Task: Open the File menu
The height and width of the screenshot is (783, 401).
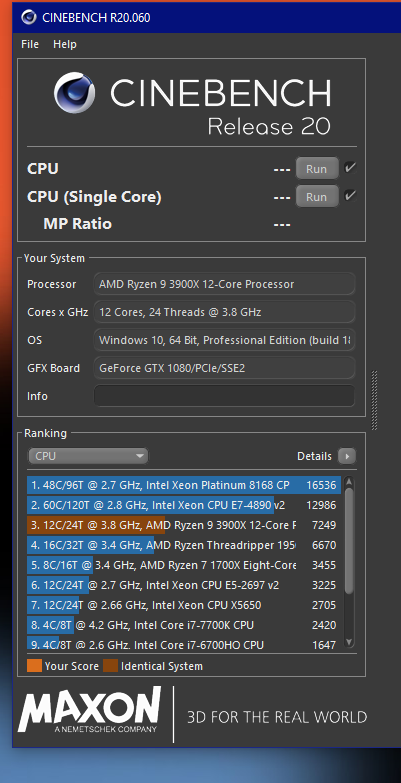Action: pos(30,44)
